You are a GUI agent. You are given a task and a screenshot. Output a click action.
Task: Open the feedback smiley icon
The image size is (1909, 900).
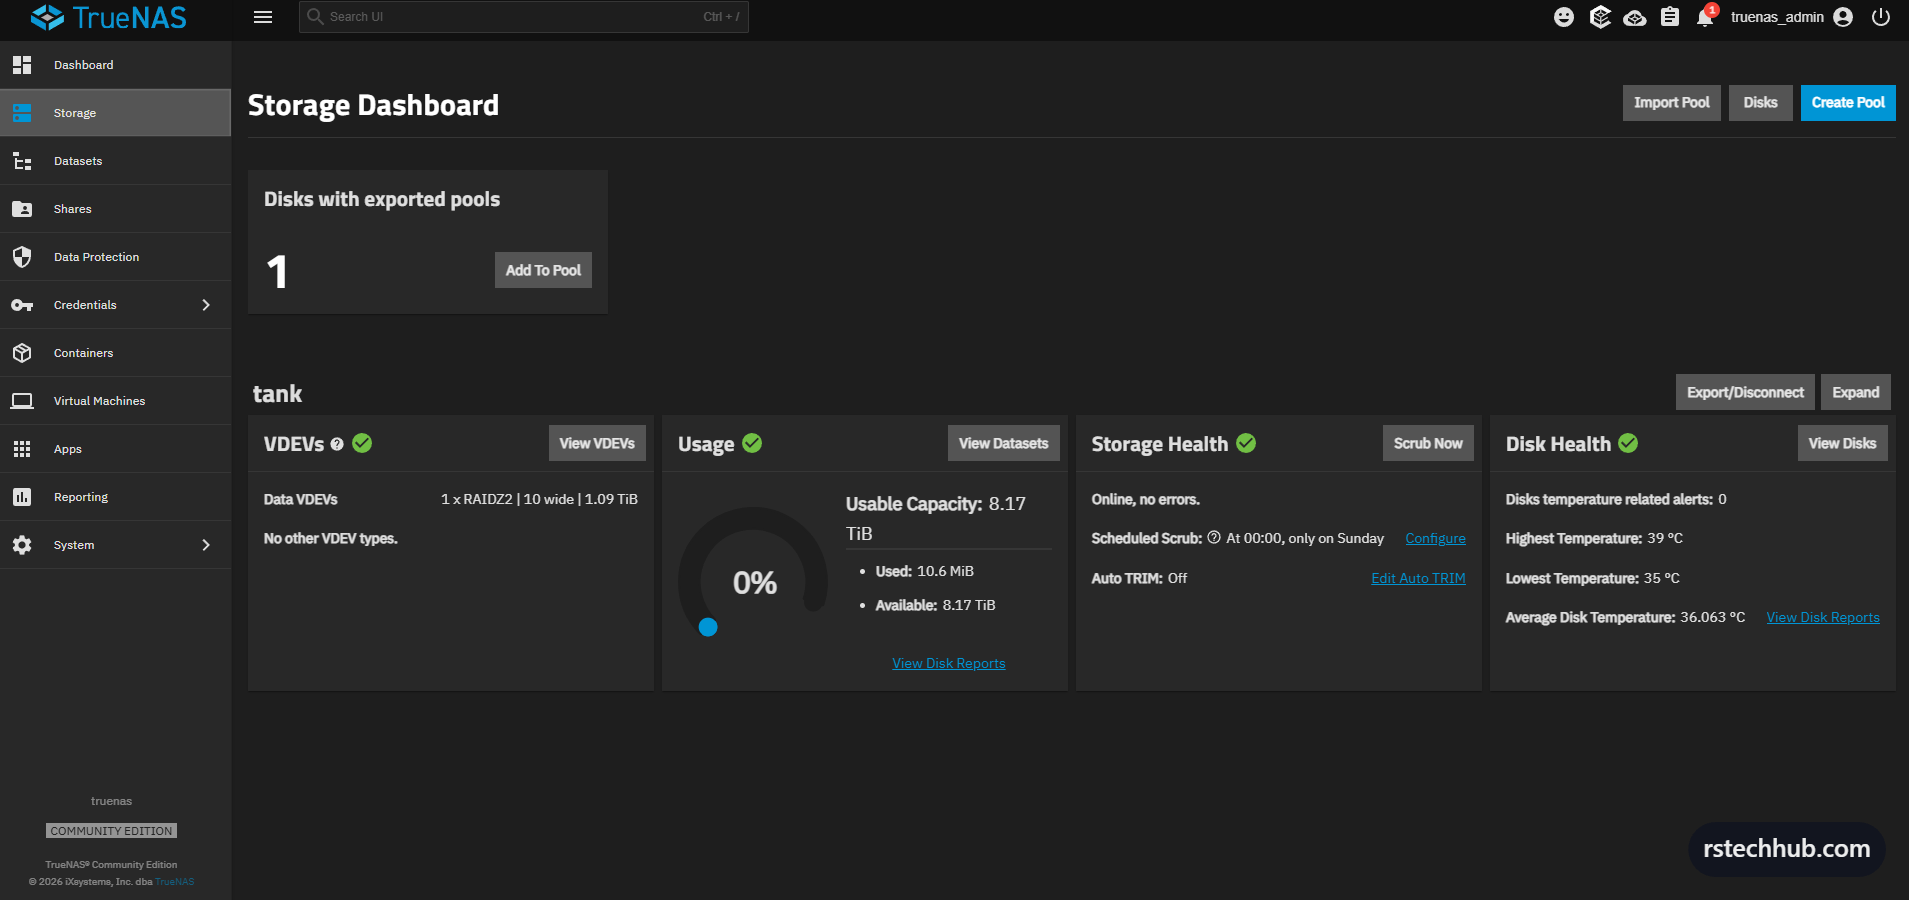(1564, 17)
